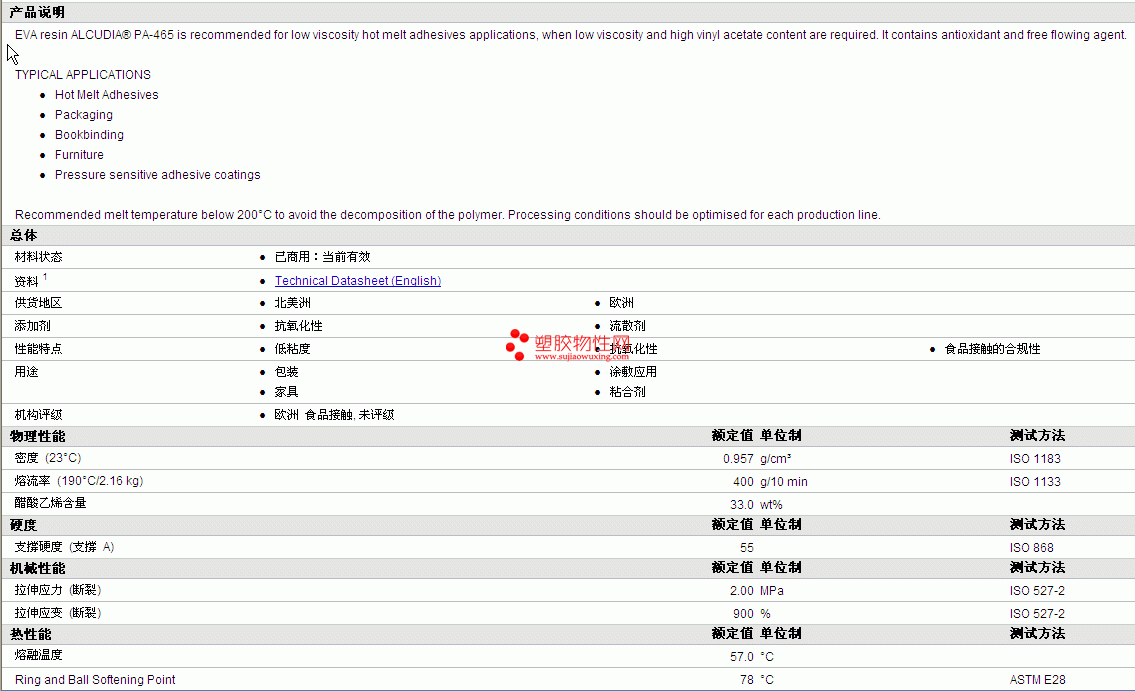Click the 供货地区 row label
Screen dimensions: 1135x691
[x=38, y=302]
